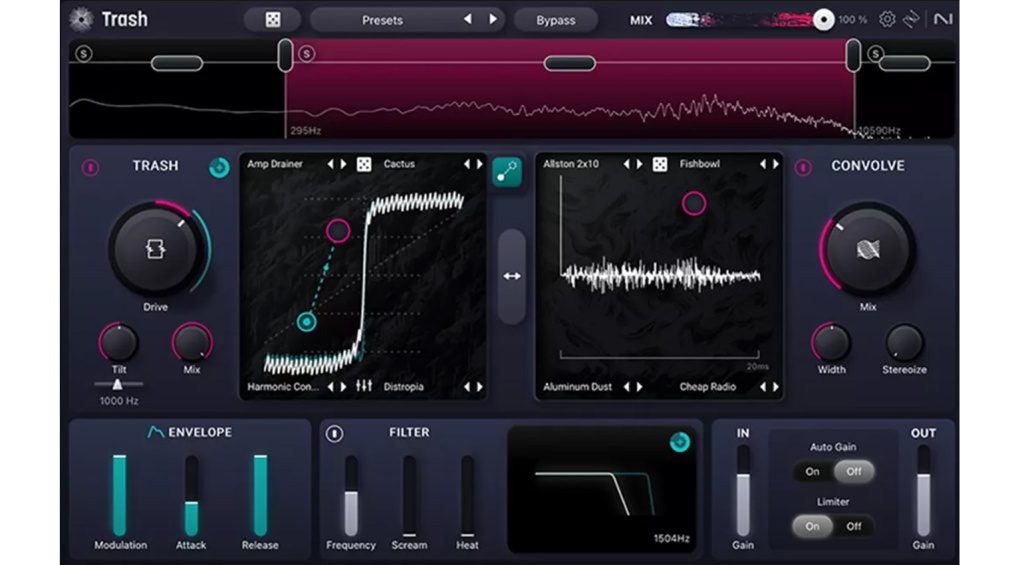
Task: Click the Trash Mix knob
Action: 192,342
